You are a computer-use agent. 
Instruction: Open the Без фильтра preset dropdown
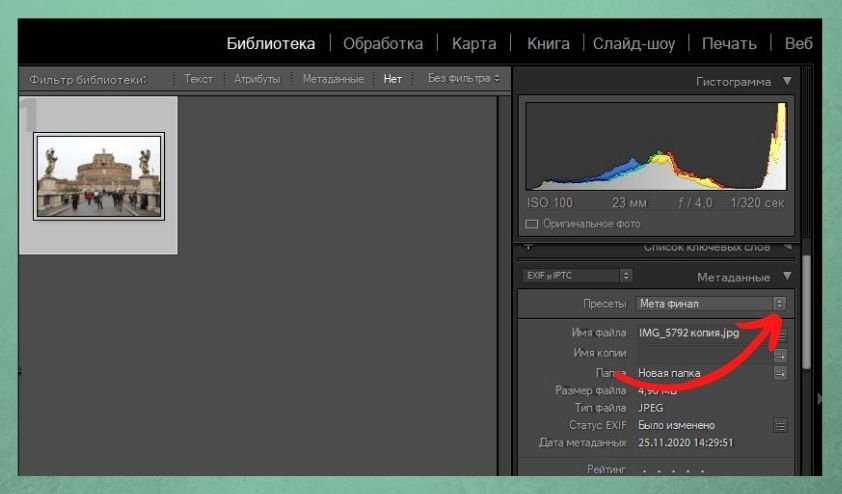click(463, 78)
